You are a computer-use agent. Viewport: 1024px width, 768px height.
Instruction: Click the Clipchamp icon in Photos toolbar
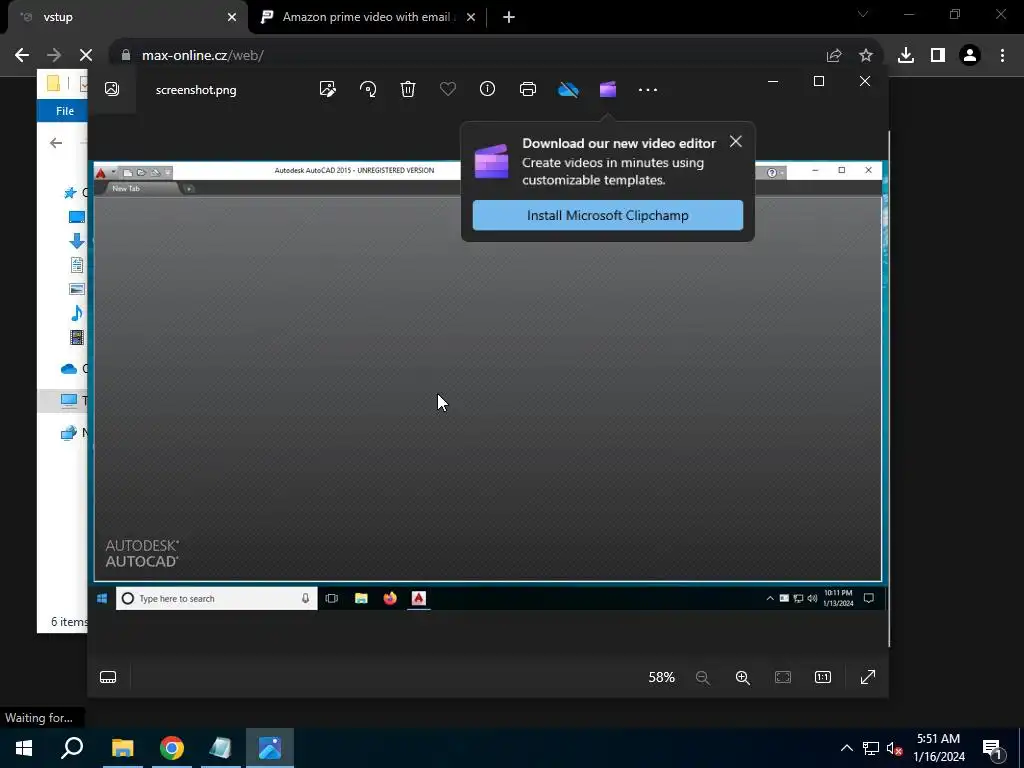(608, 89)
